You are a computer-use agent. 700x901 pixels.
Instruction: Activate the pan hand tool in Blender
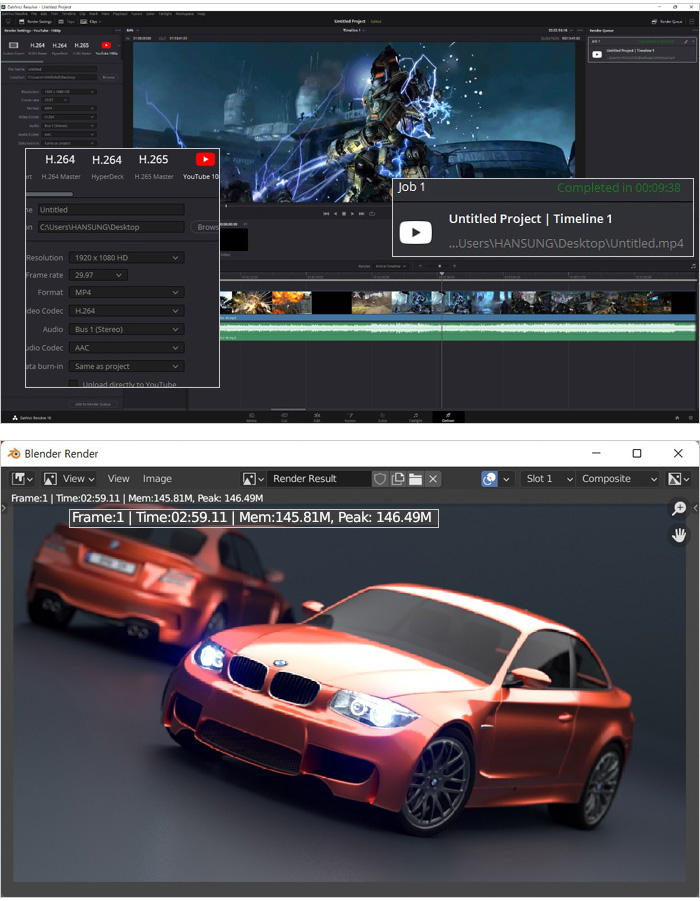point(679,535)
